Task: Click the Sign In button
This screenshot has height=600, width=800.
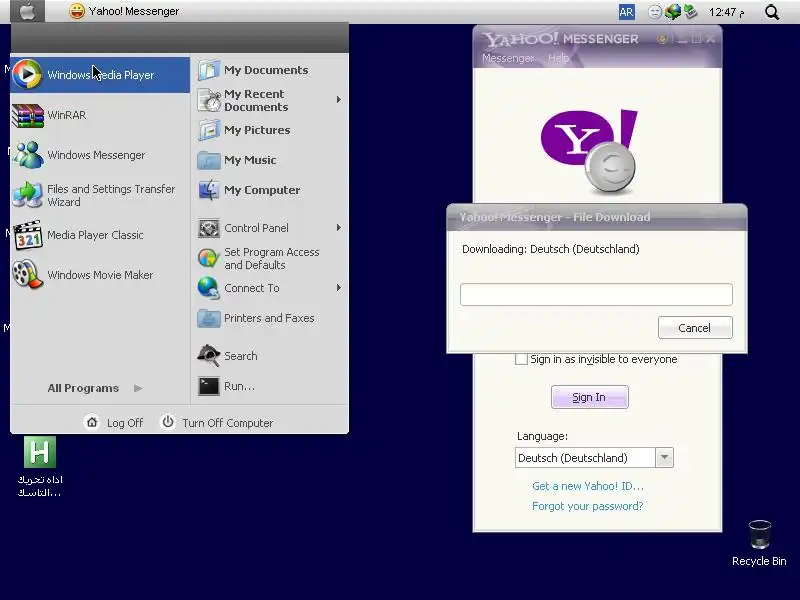Action: point(589,397)
